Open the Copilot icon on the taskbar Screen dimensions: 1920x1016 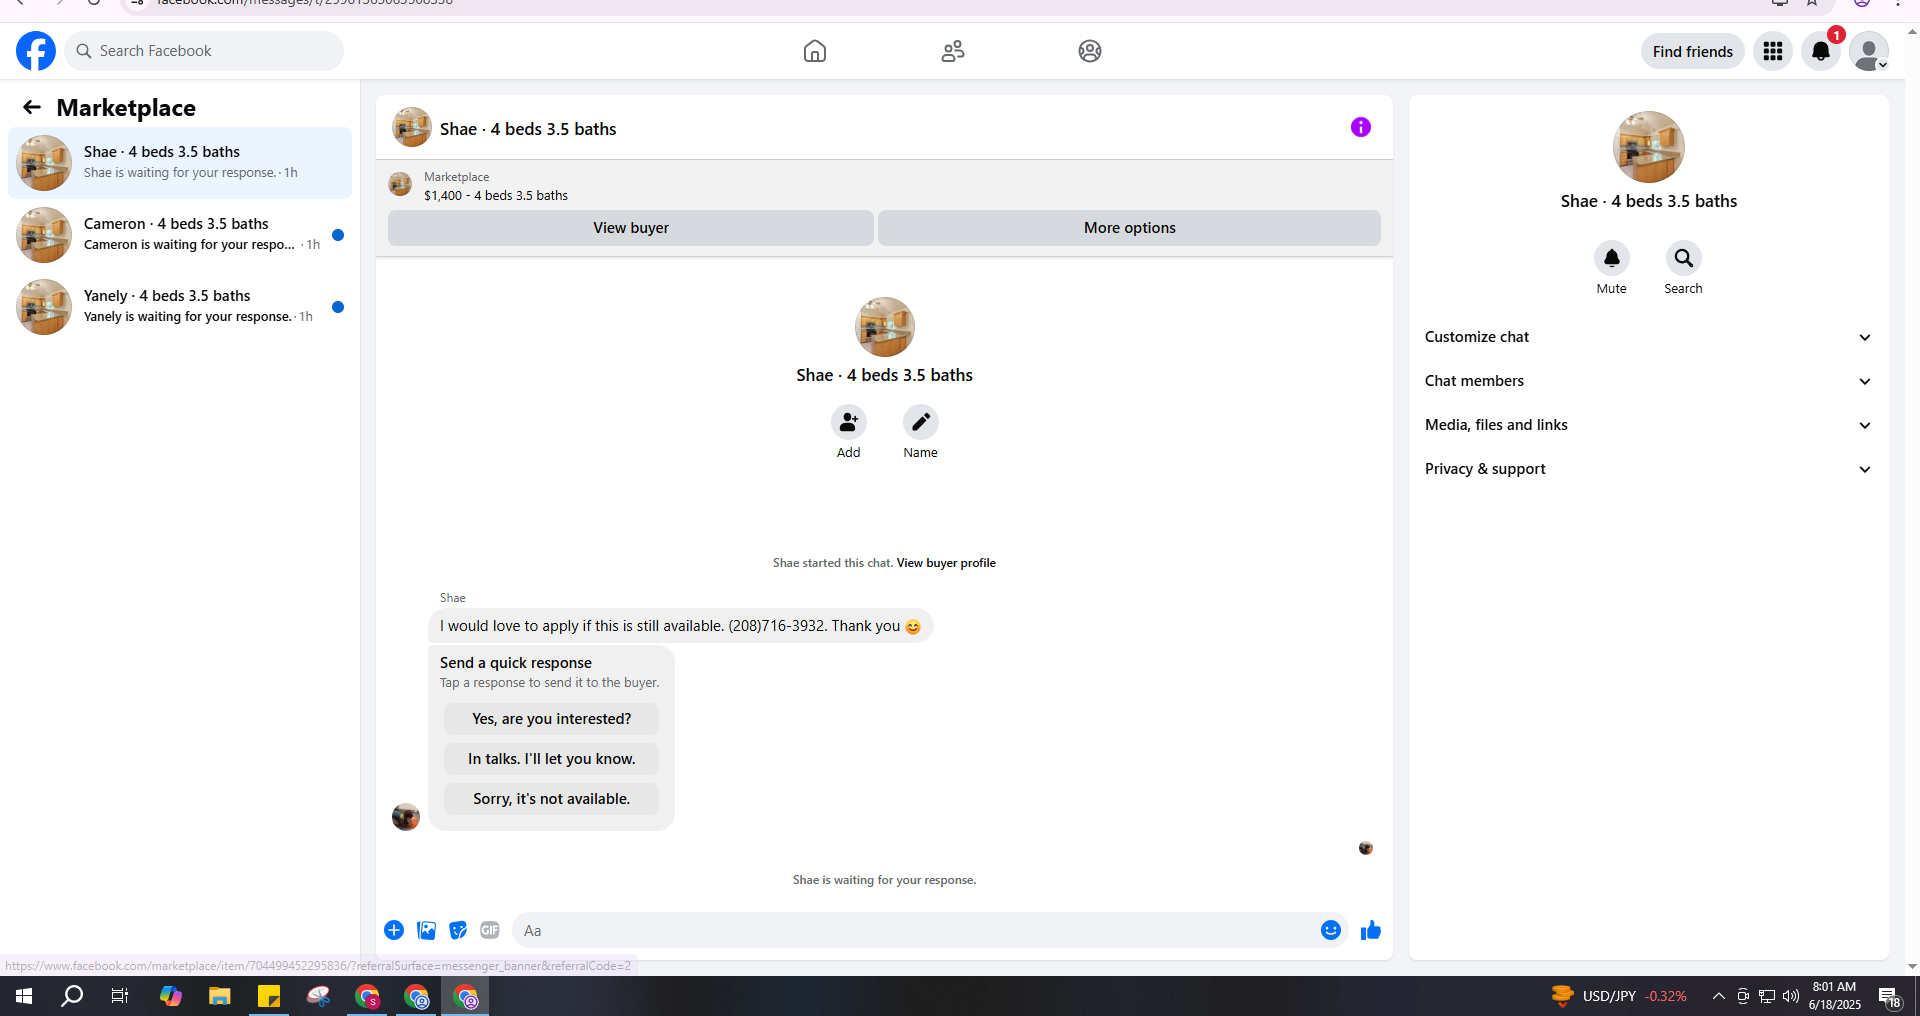(x=171, y=996)
